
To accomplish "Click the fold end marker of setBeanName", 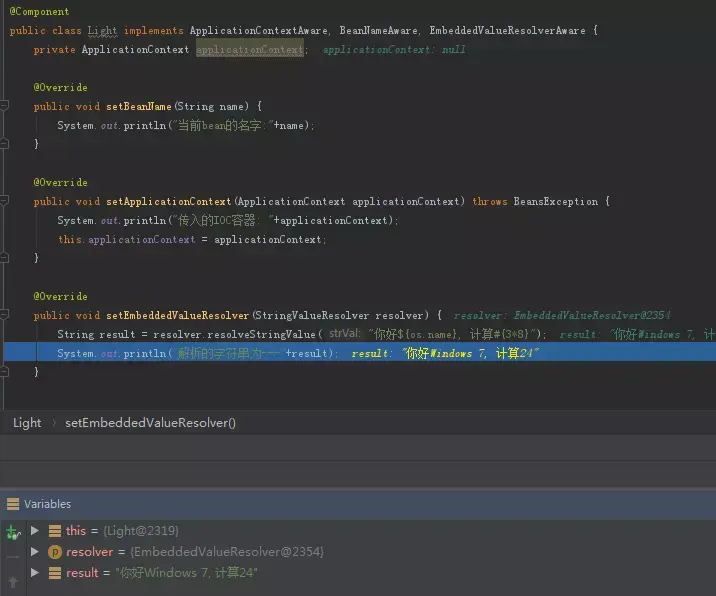I will [4, 144].
